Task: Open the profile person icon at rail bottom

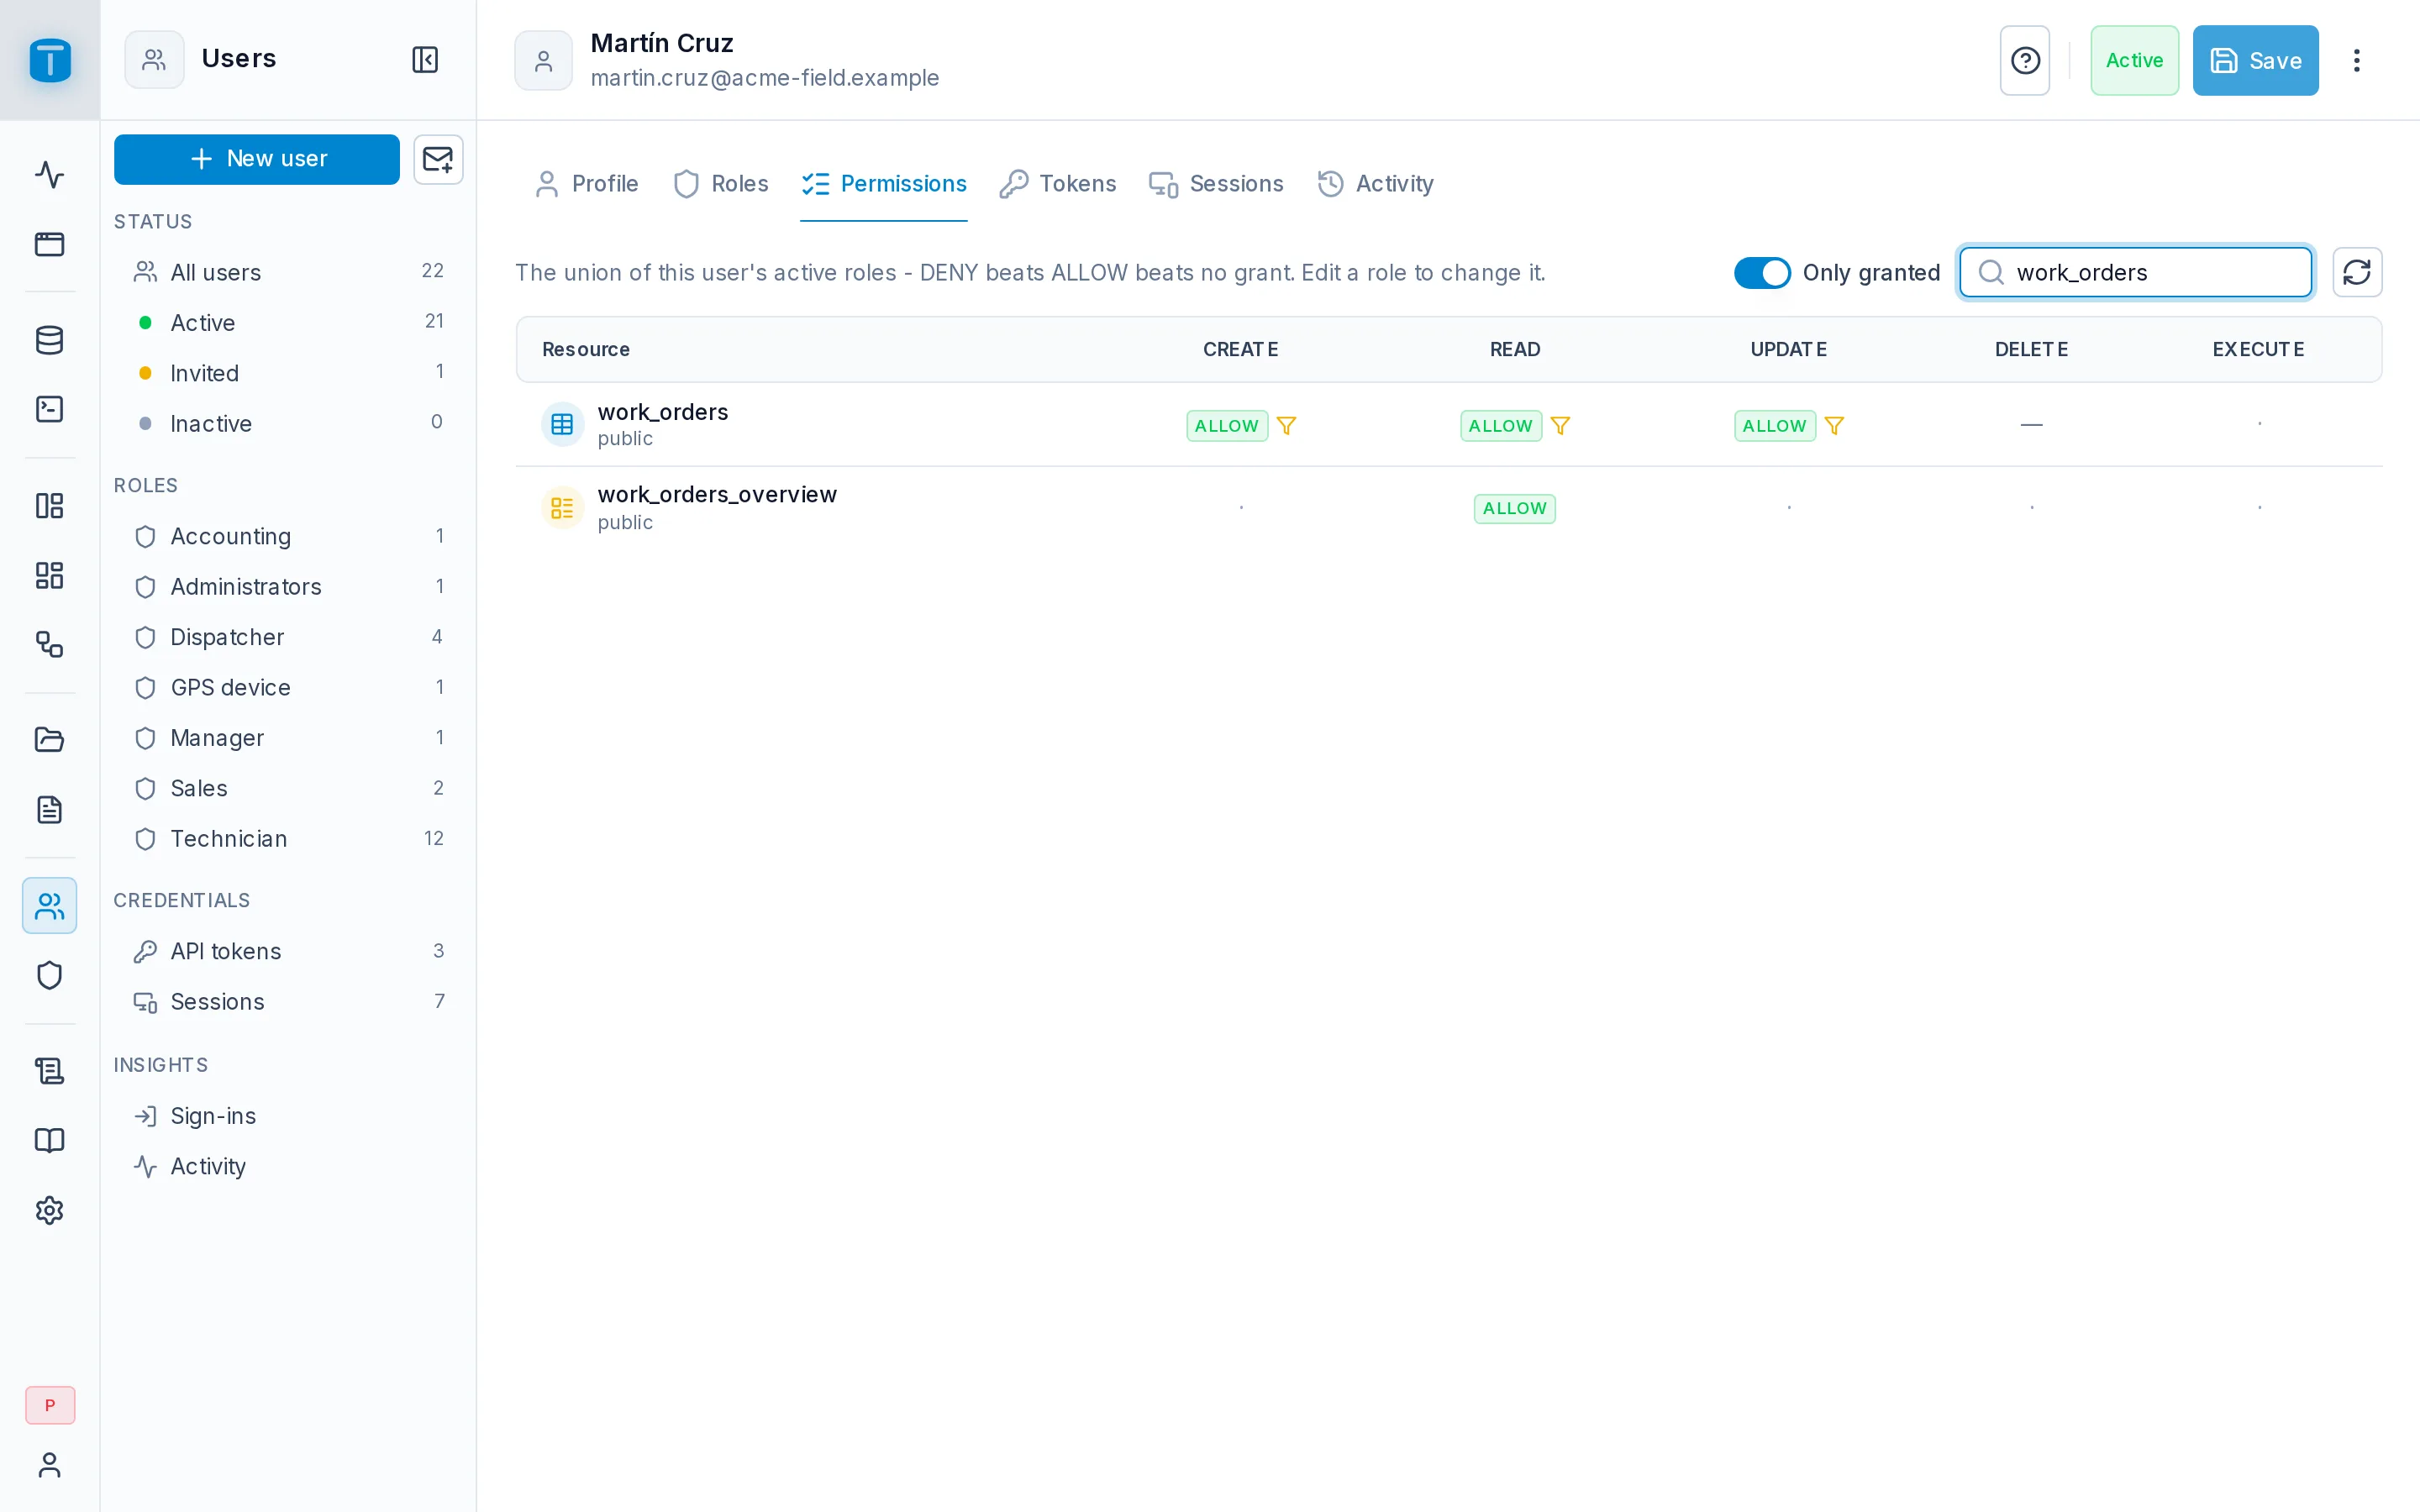Action: (x=50, y=1465)
